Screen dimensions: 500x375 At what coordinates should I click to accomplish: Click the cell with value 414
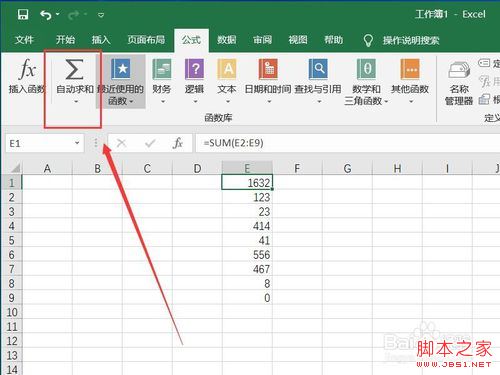pyautogui.click(x=247, y=226)
